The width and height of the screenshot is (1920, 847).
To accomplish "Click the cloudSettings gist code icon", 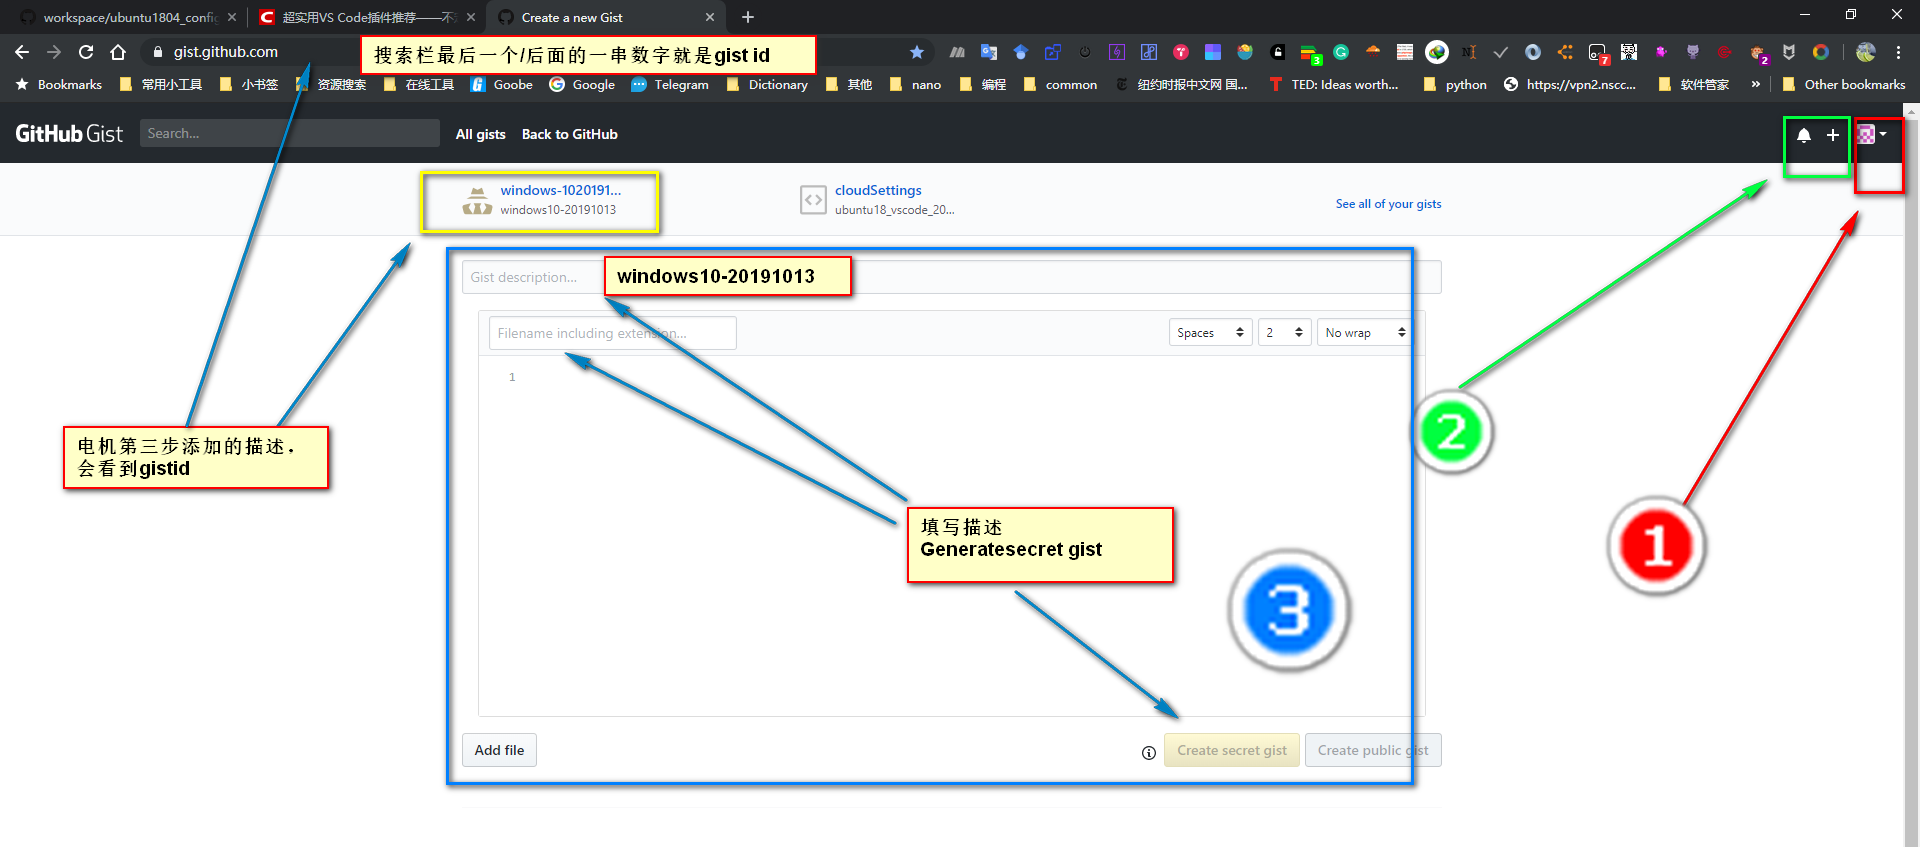I will (x=813, y=200).
